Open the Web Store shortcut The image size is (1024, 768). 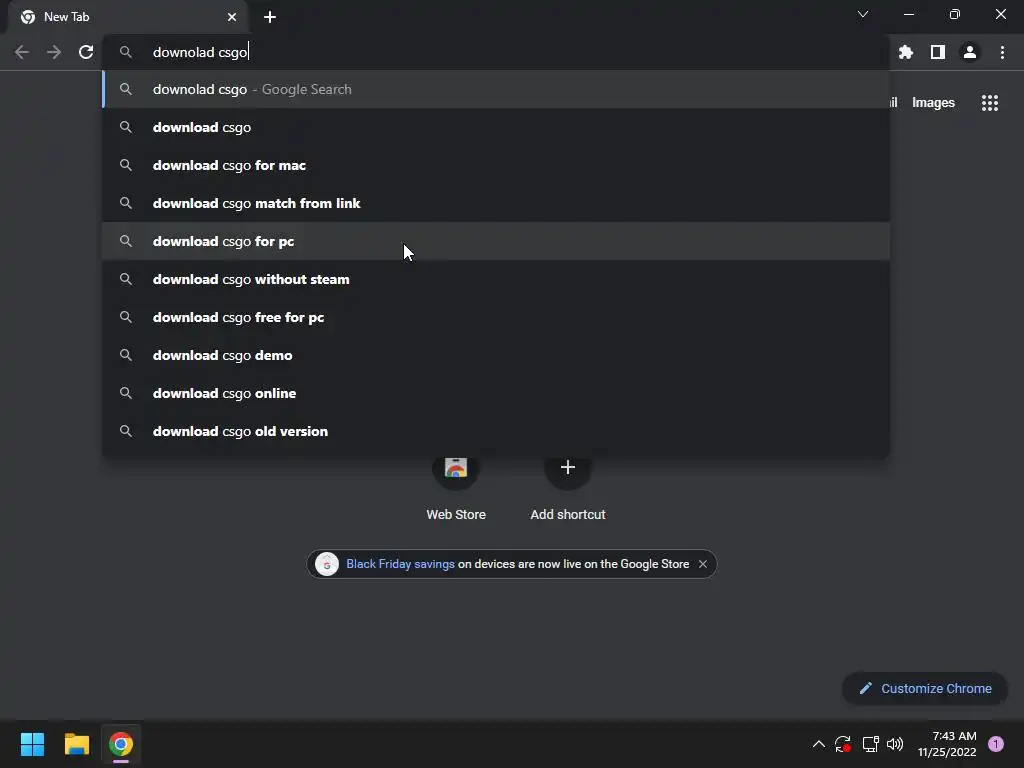(x=456, y=487)
